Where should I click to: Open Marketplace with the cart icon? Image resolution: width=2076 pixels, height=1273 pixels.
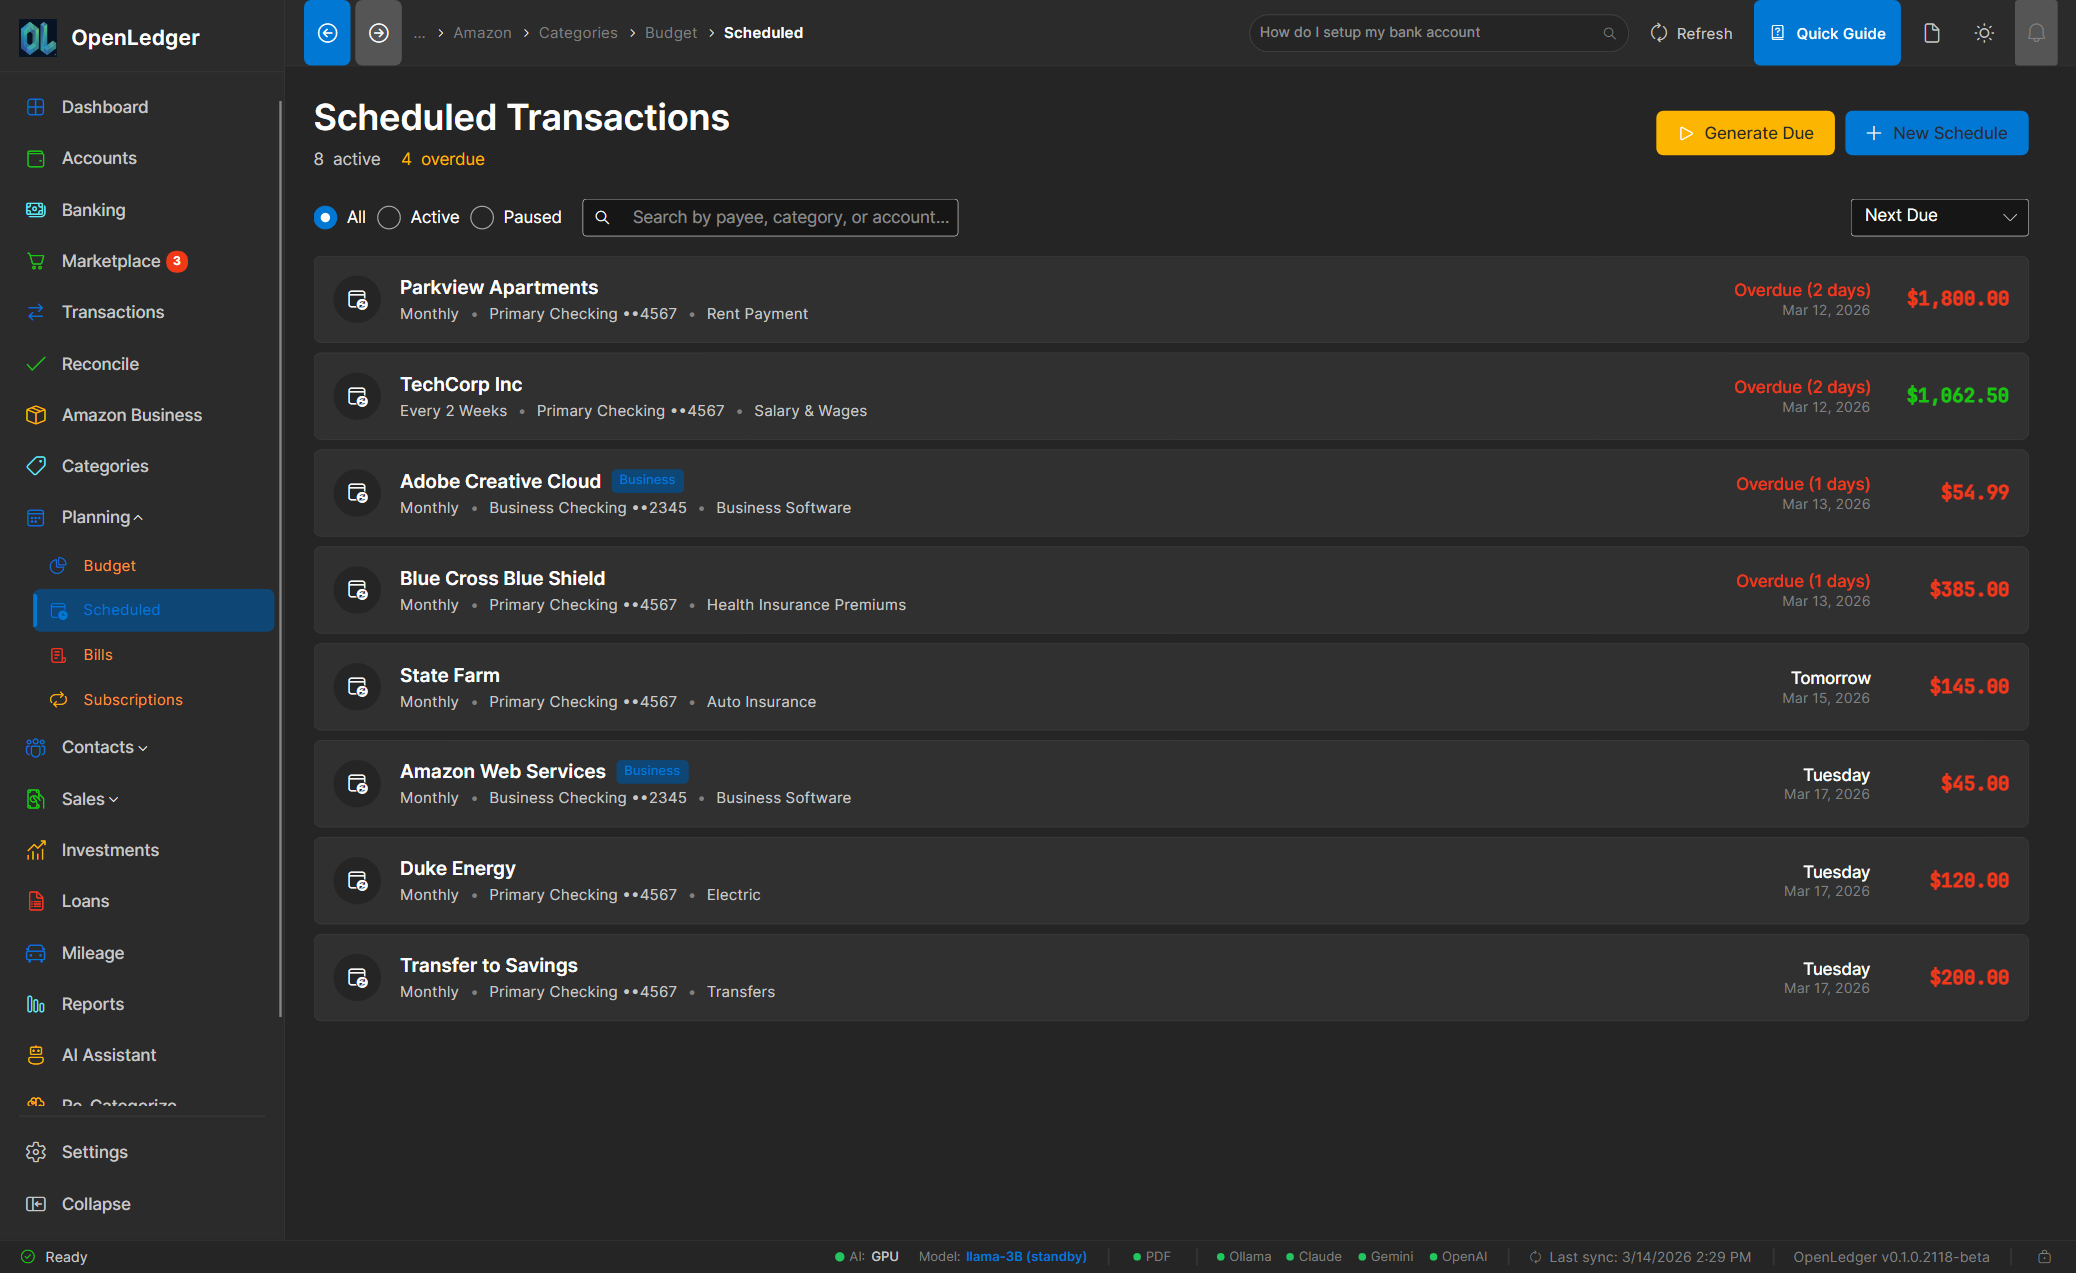point(36,261)
